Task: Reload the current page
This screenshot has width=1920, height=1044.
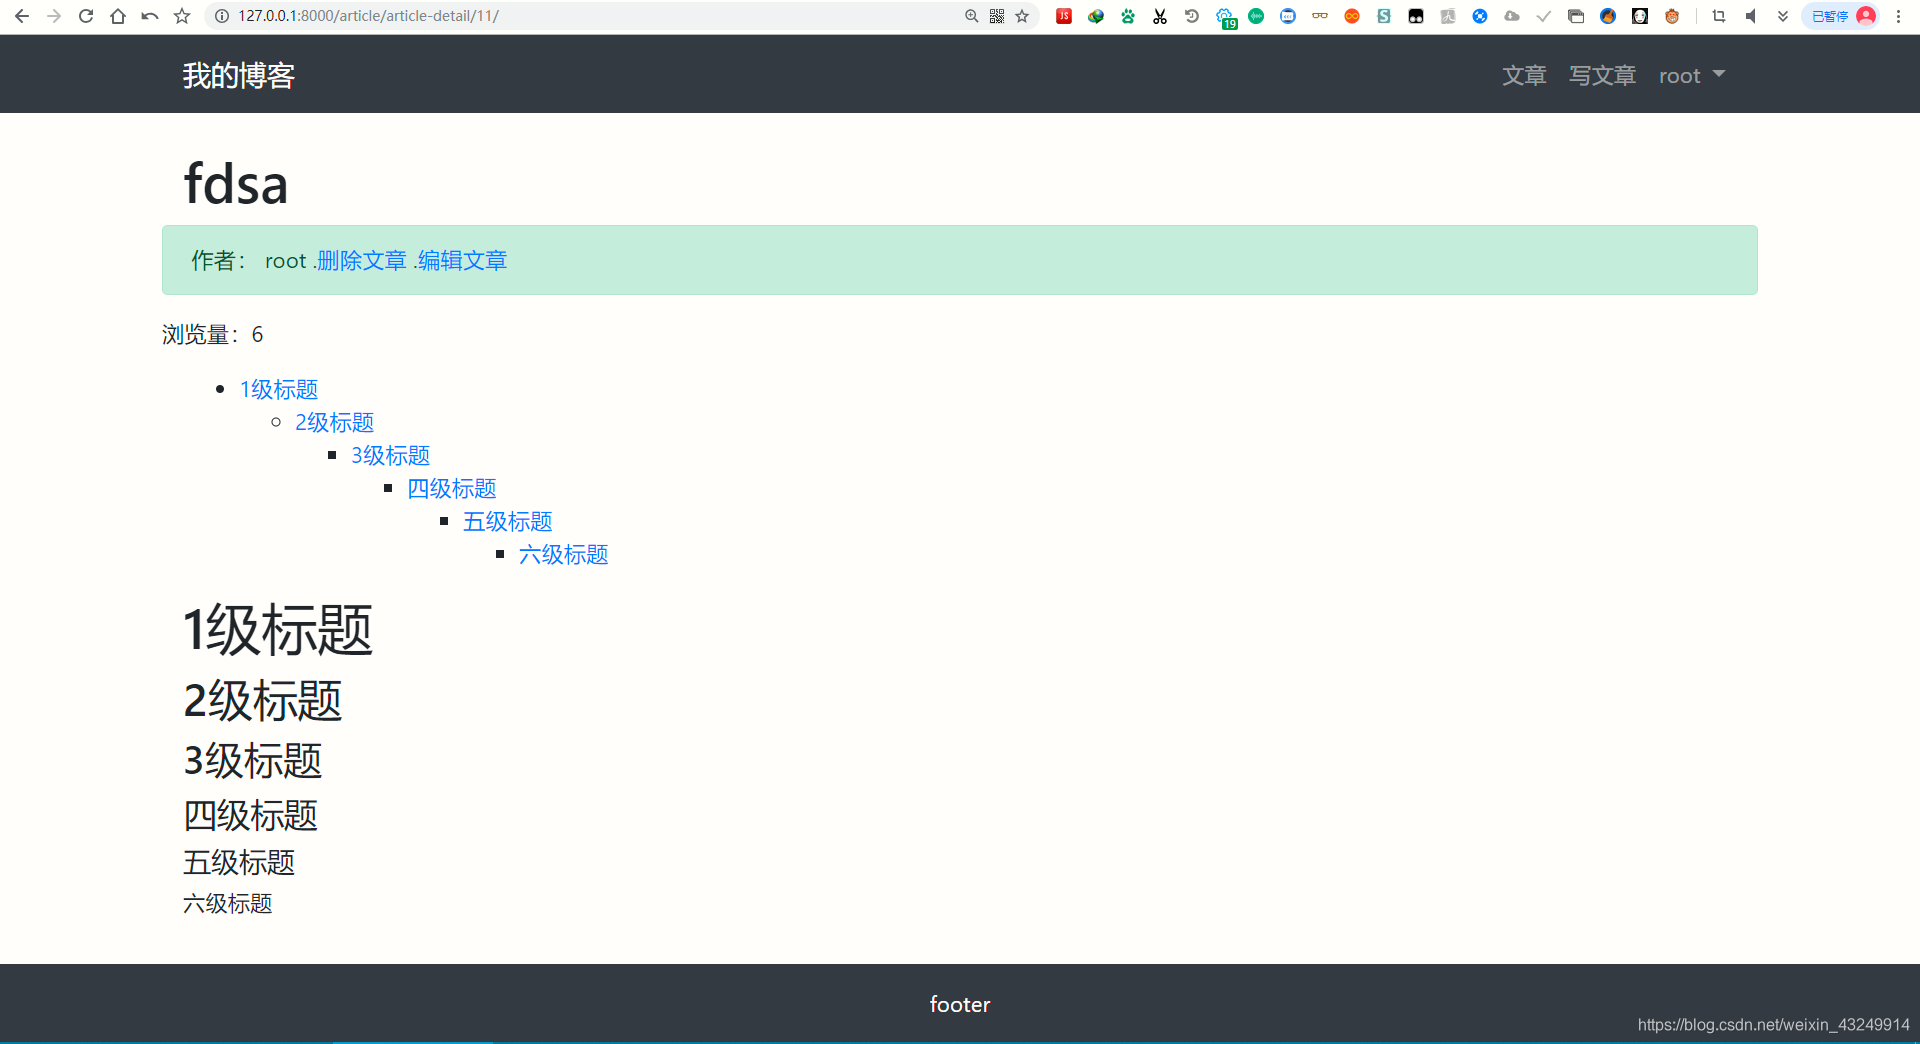Action: [86, 16]
